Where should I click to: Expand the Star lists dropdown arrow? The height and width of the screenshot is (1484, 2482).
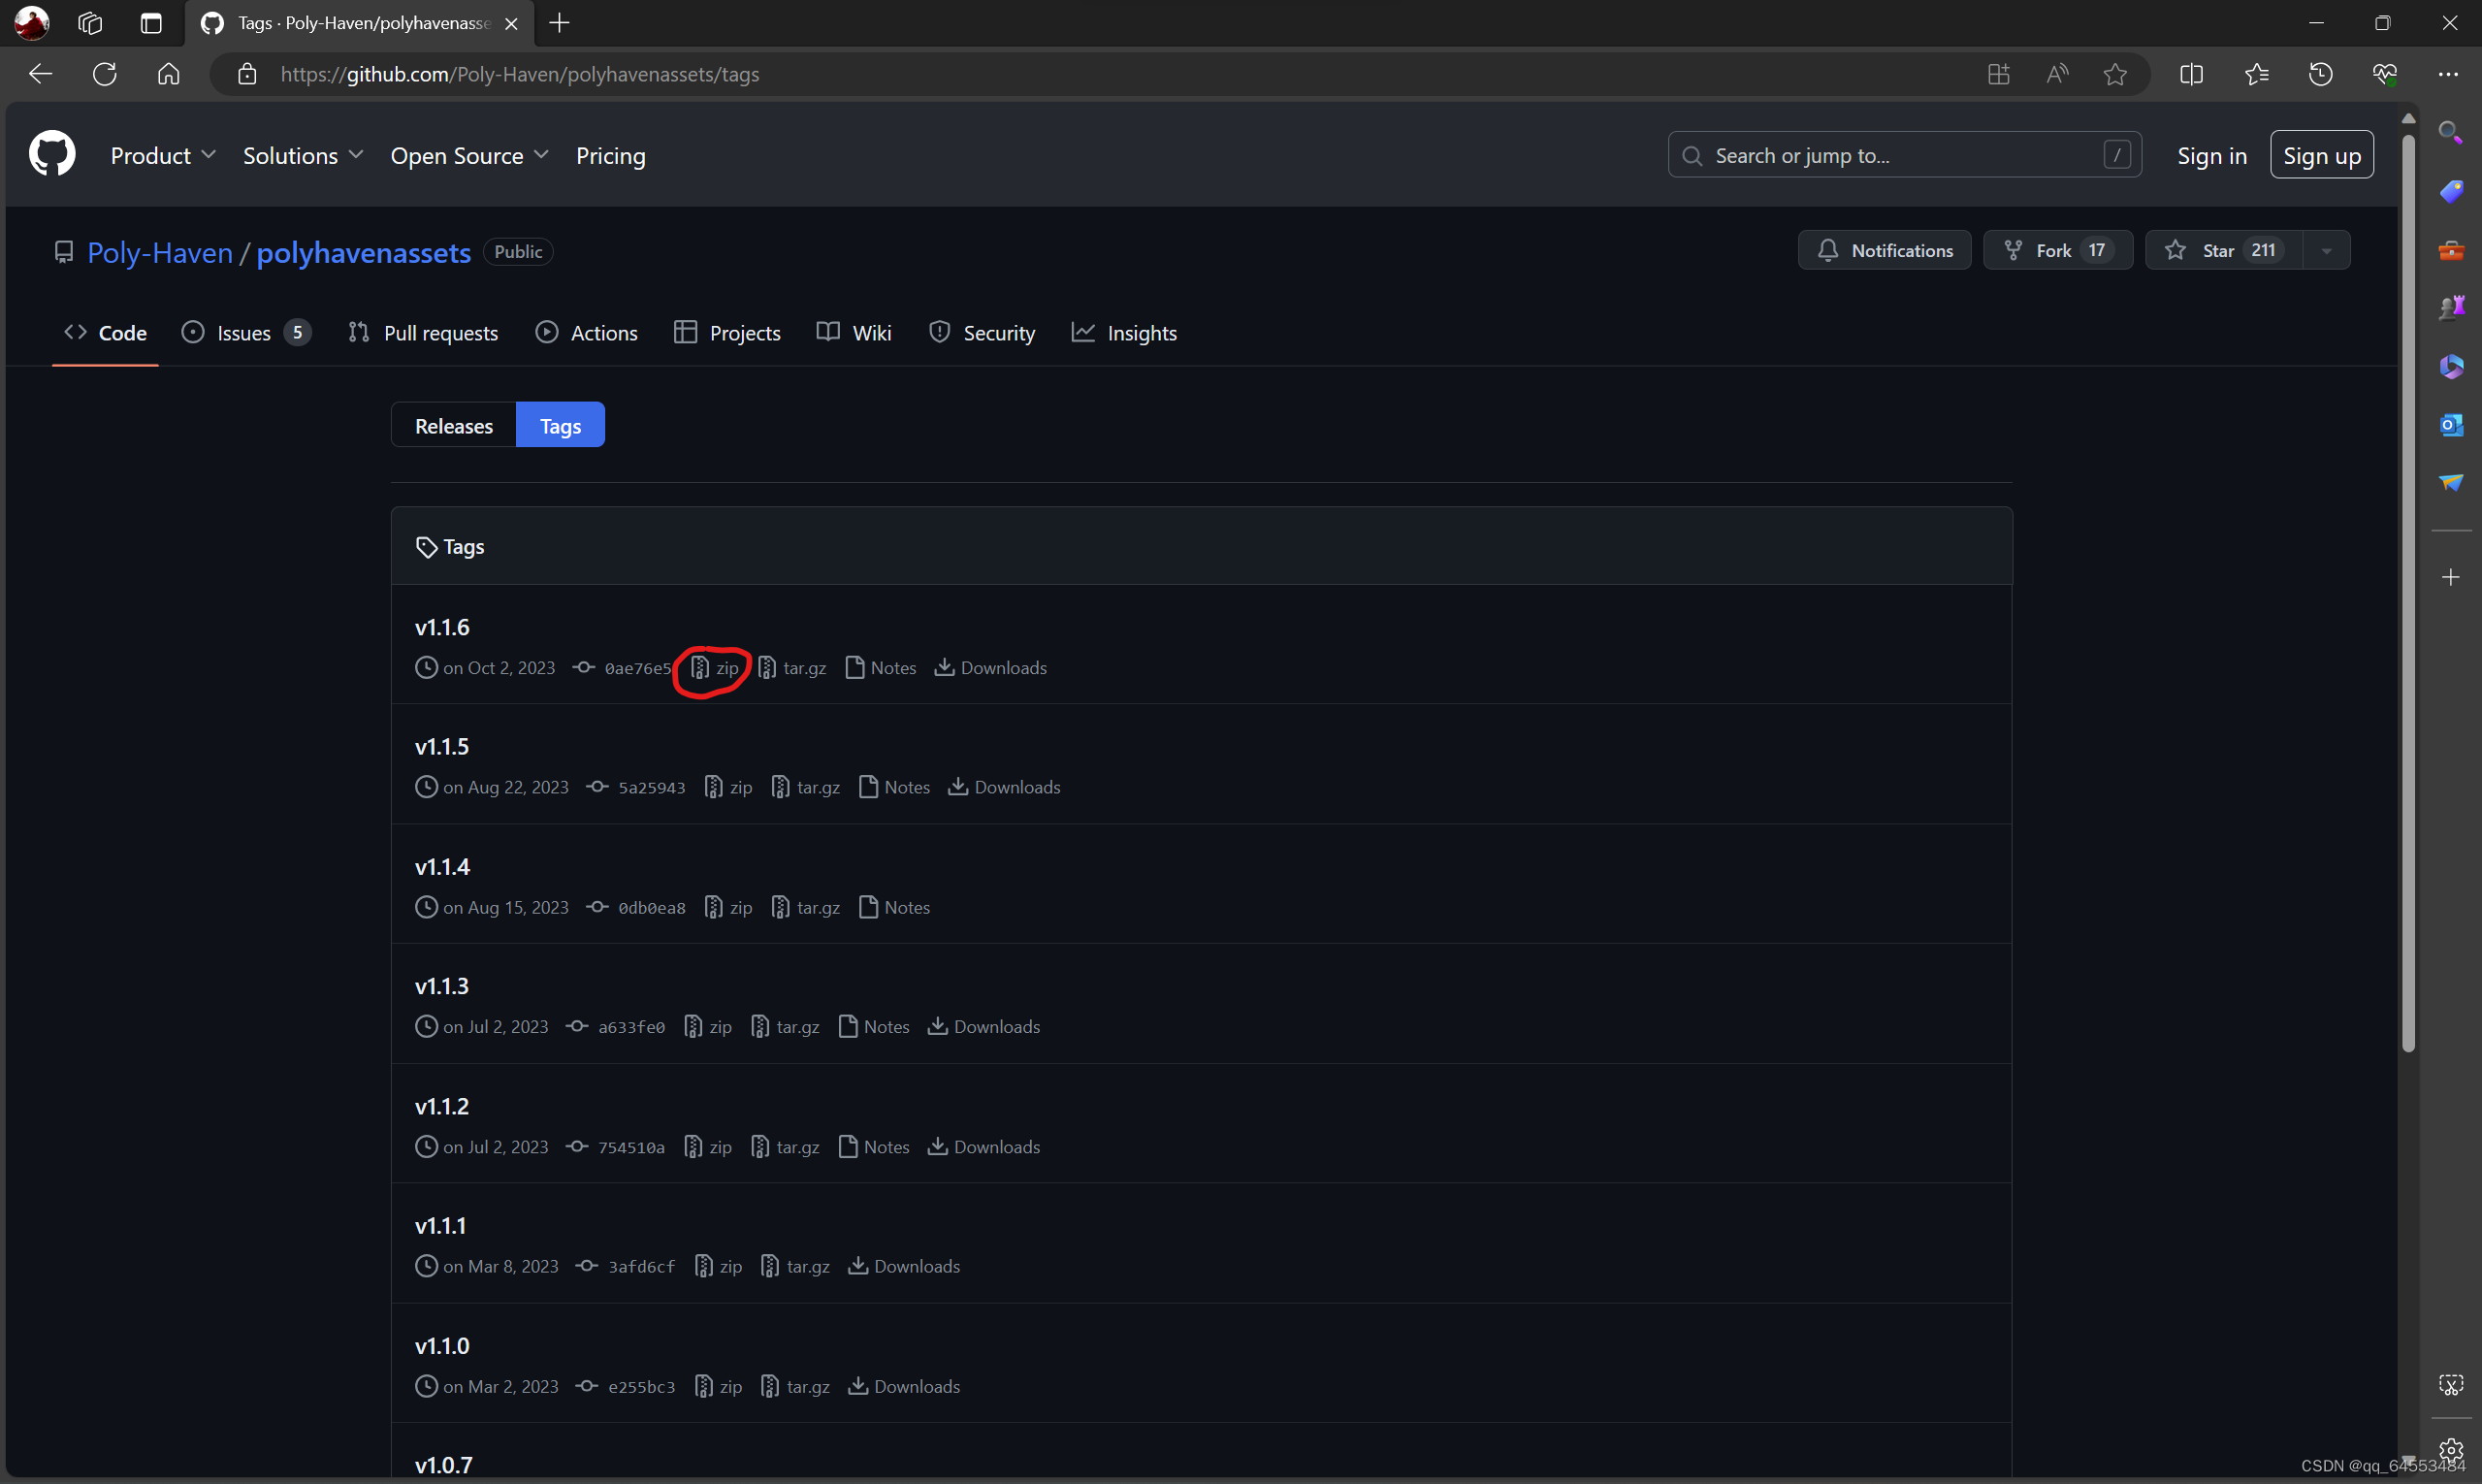click(2326, 250)
